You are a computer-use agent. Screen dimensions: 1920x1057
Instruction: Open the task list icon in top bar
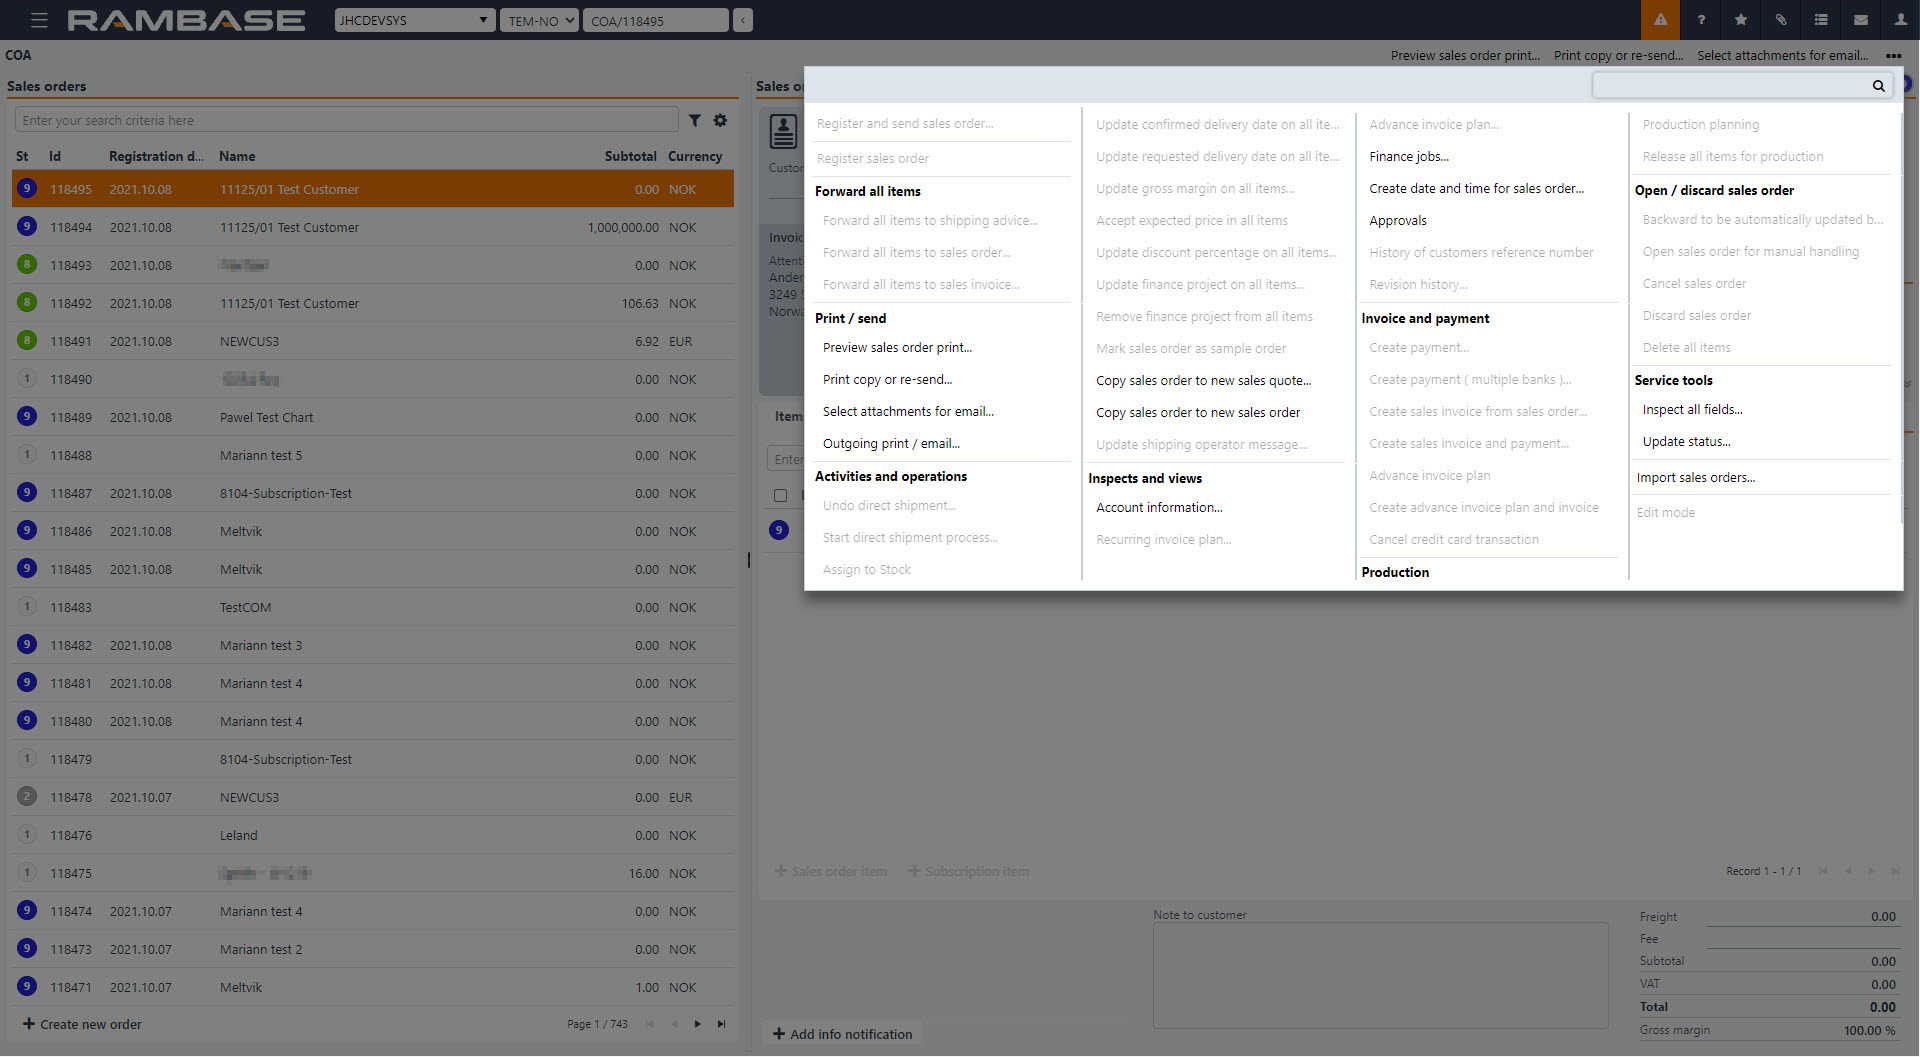(x=1820, y=19)
